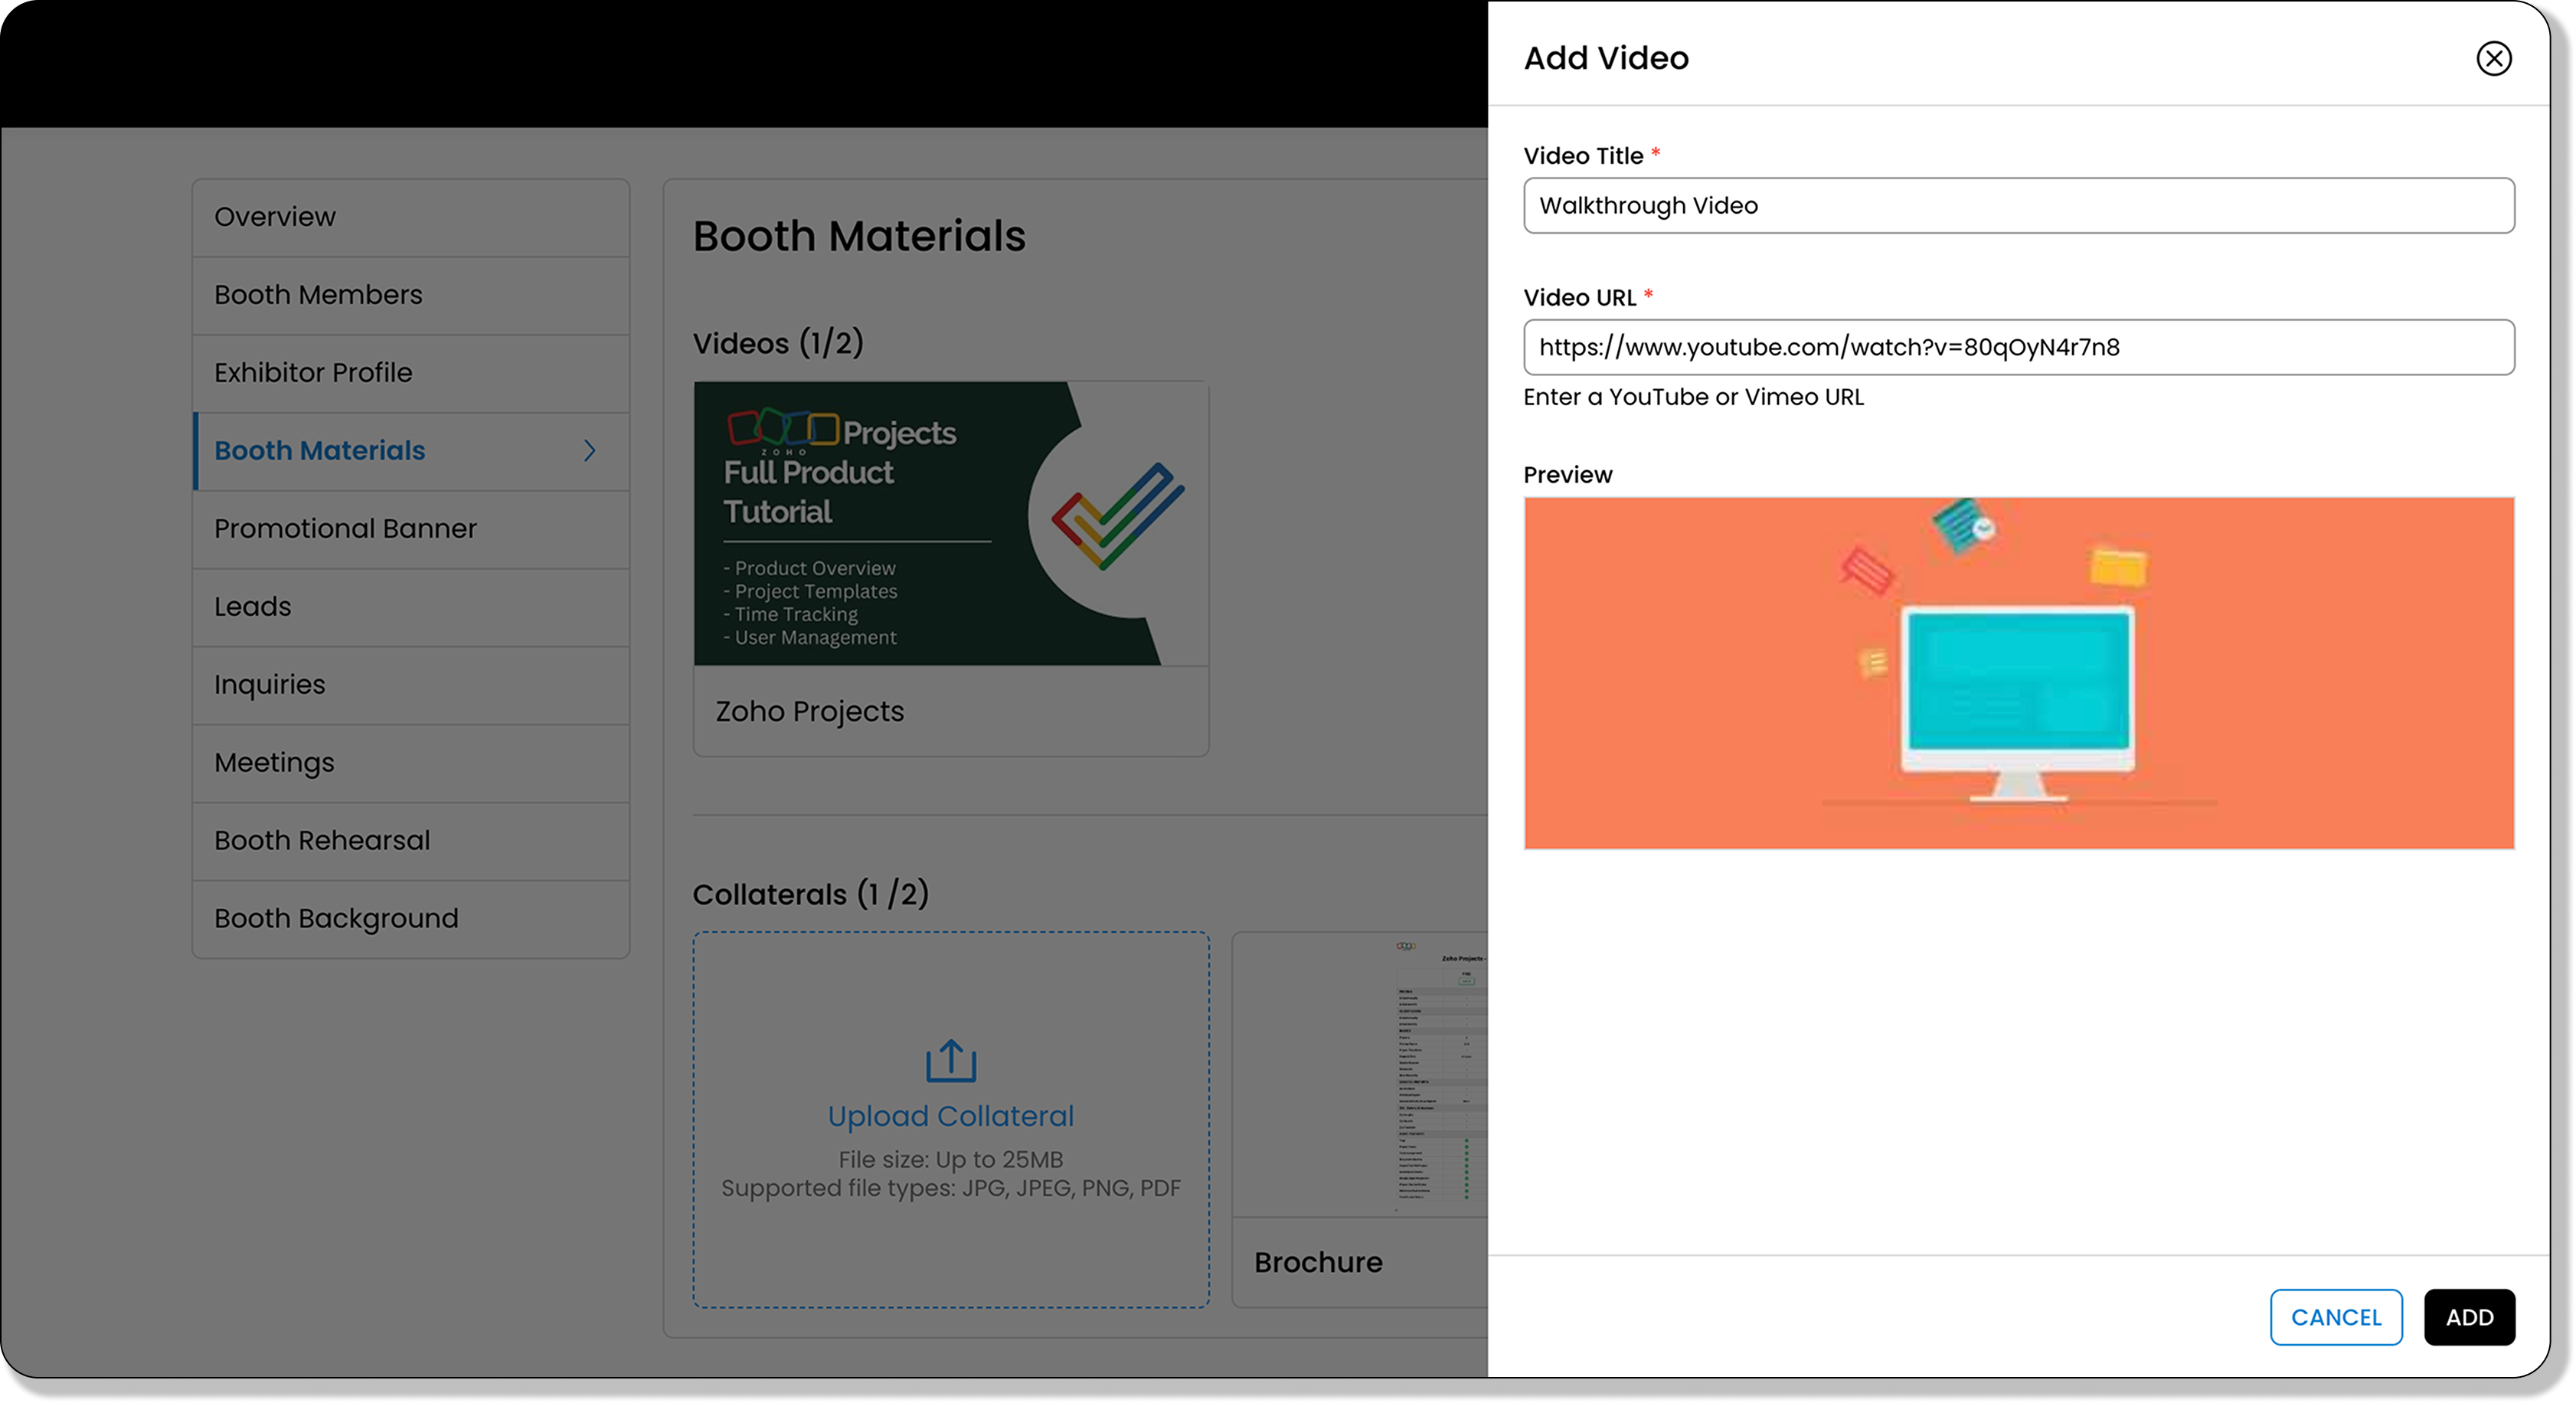Screen dimensions: 2576x1403
Task: Open Meetings from sidebar
Action: 274,763
